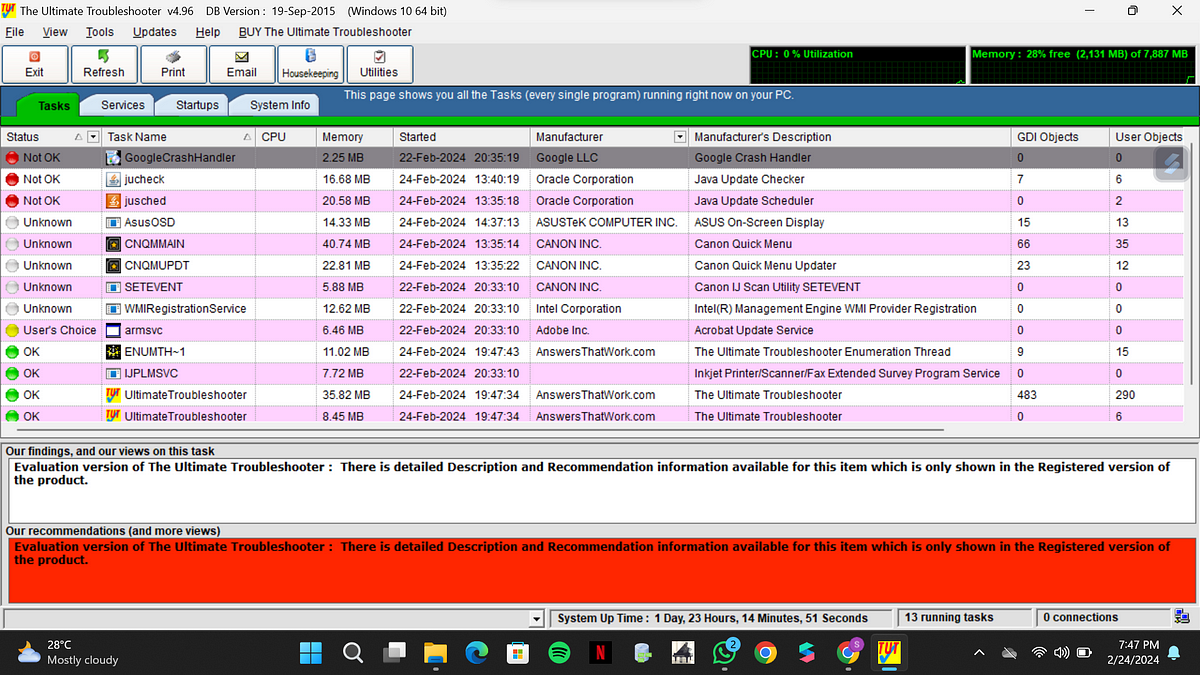
Task: Click the Exit toolbar button
Action: (x=35, y=65)
